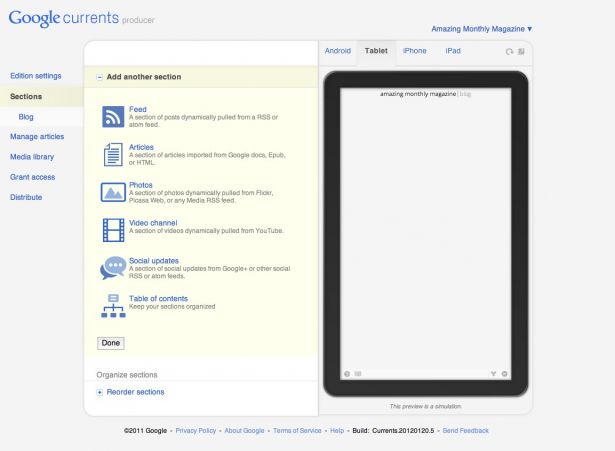This screenshot has width=615, height=451.
Task: Open the Media library
Action: click(x=32, y=157)
